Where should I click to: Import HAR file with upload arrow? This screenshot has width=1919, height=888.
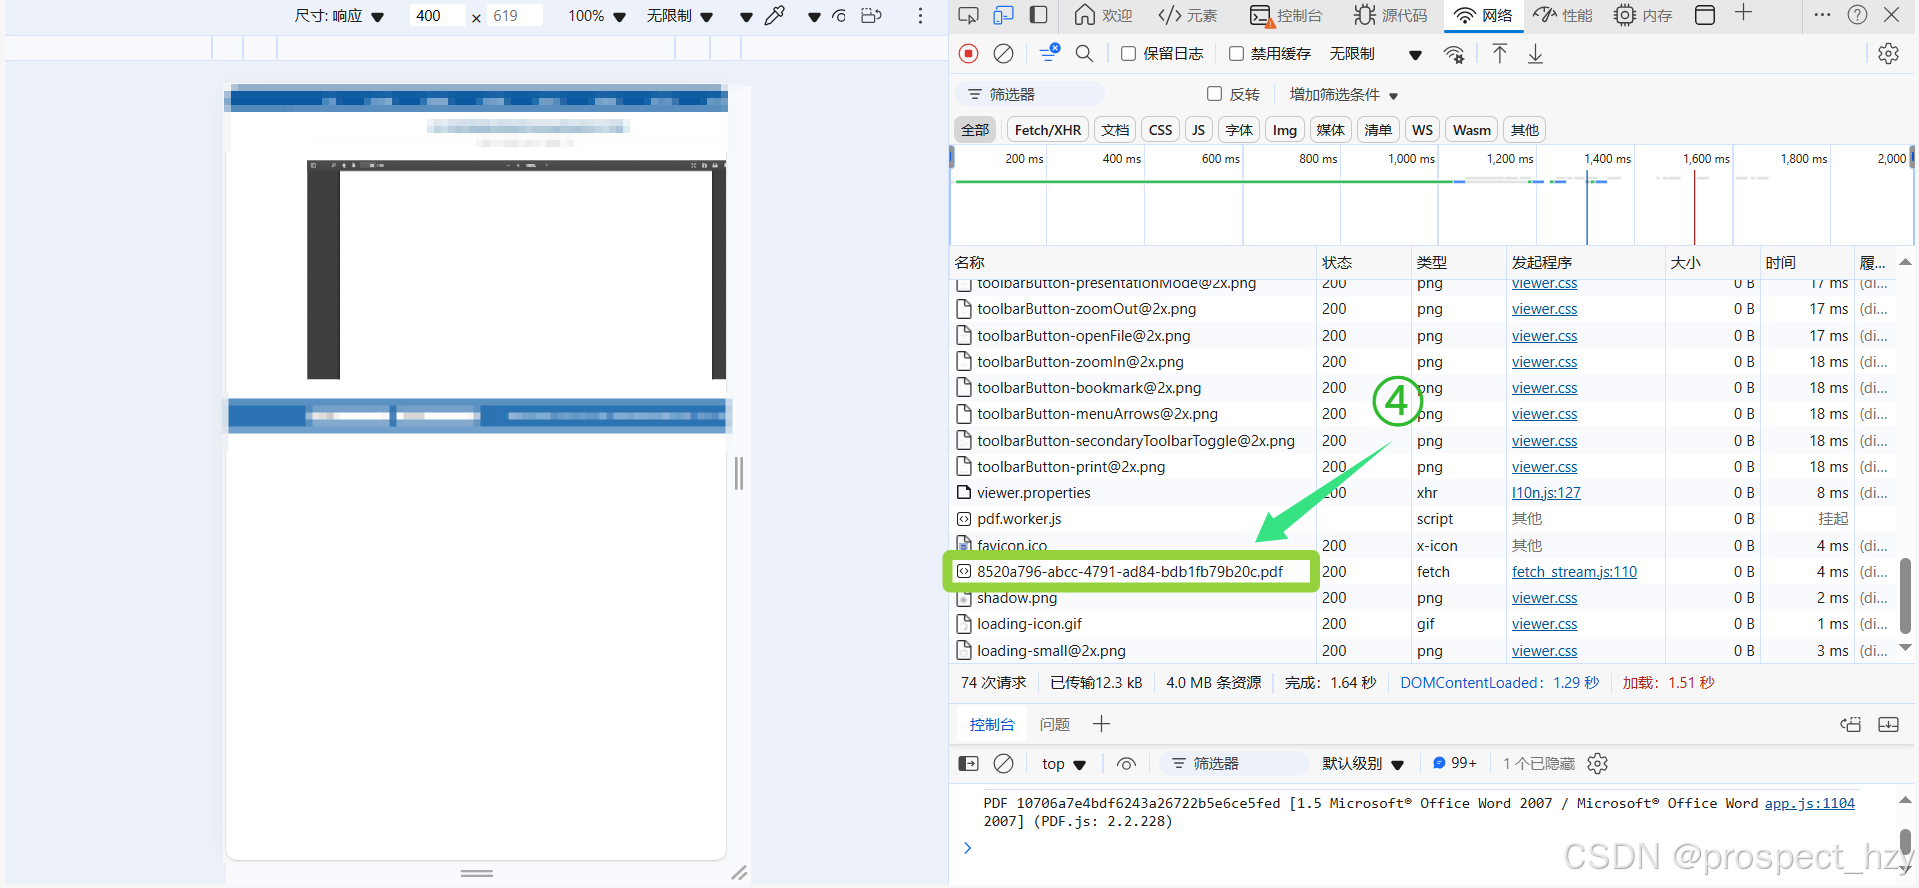point(1499,54)
